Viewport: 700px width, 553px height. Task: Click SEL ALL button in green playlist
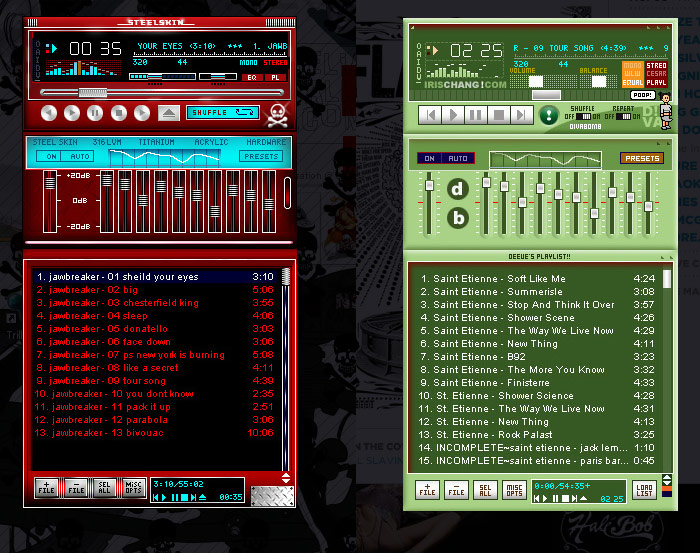coord(485,490)
